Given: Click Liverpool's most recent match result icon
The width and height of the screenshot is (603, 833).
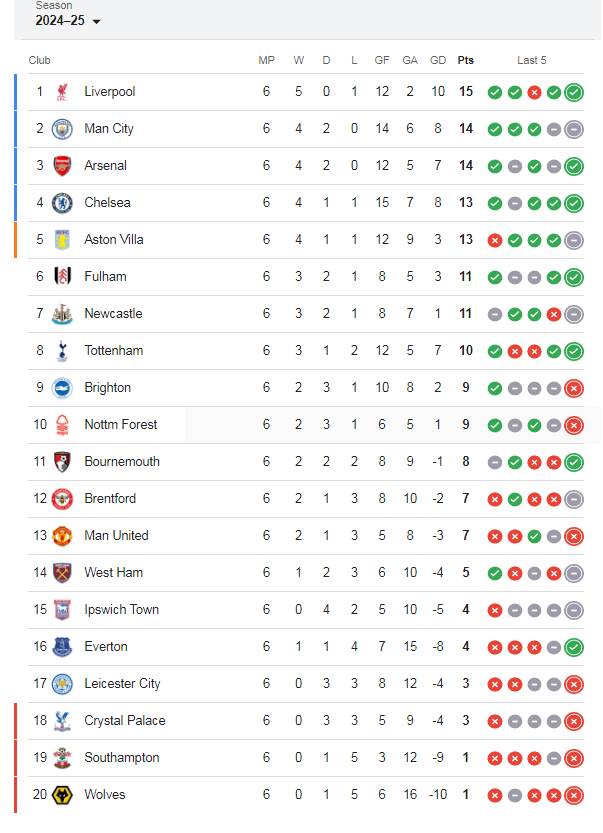Looking at the screenshot, I should 574,92.
